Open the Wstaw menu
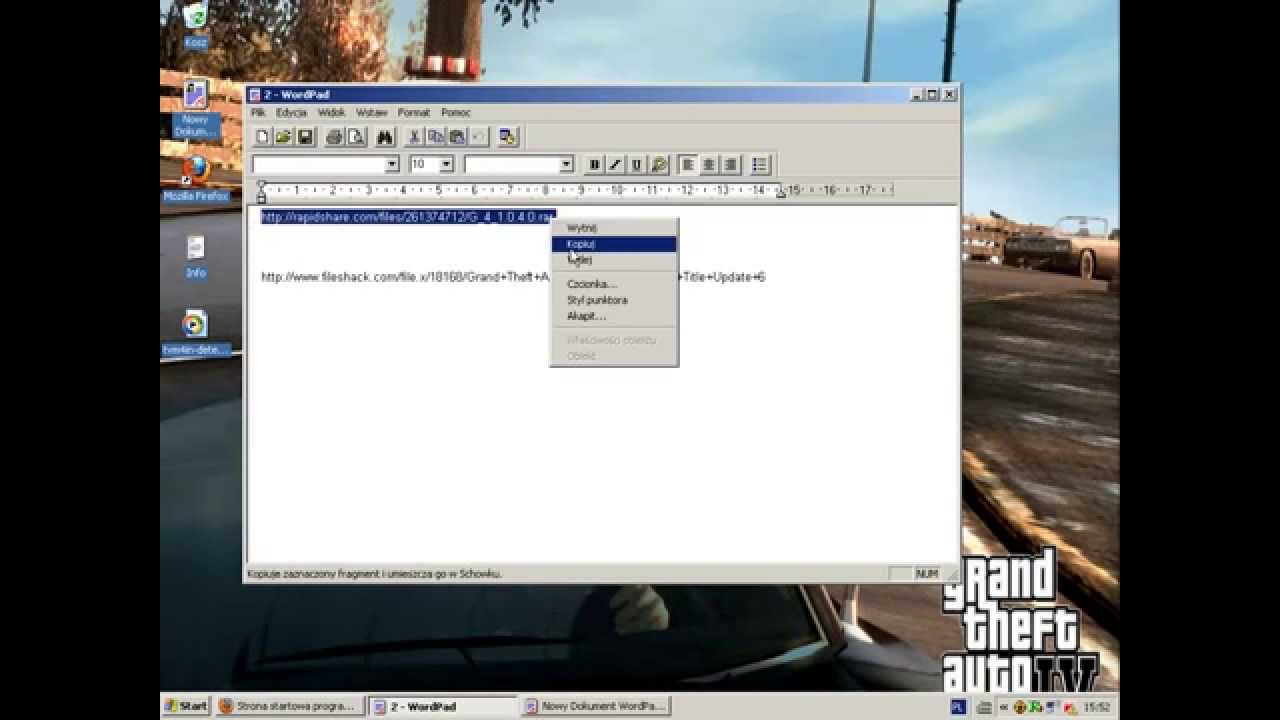Image resolution: width=1280 pixels, height=720 pixels. pyautogui.click(x=371, y=113)
